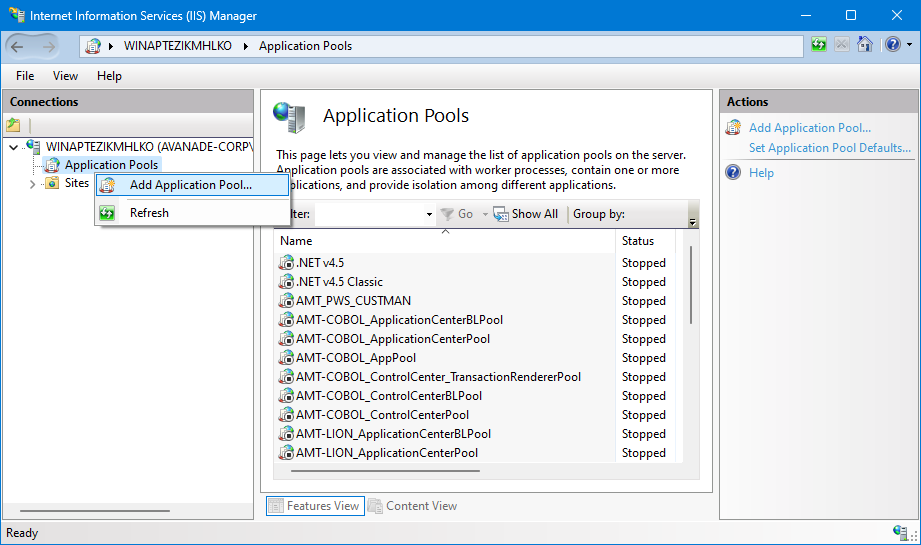Click Application Pools breadcrumb in address bar
Image resolution: width=921 pixels, height=545 pixels.
tap(305, 46)
